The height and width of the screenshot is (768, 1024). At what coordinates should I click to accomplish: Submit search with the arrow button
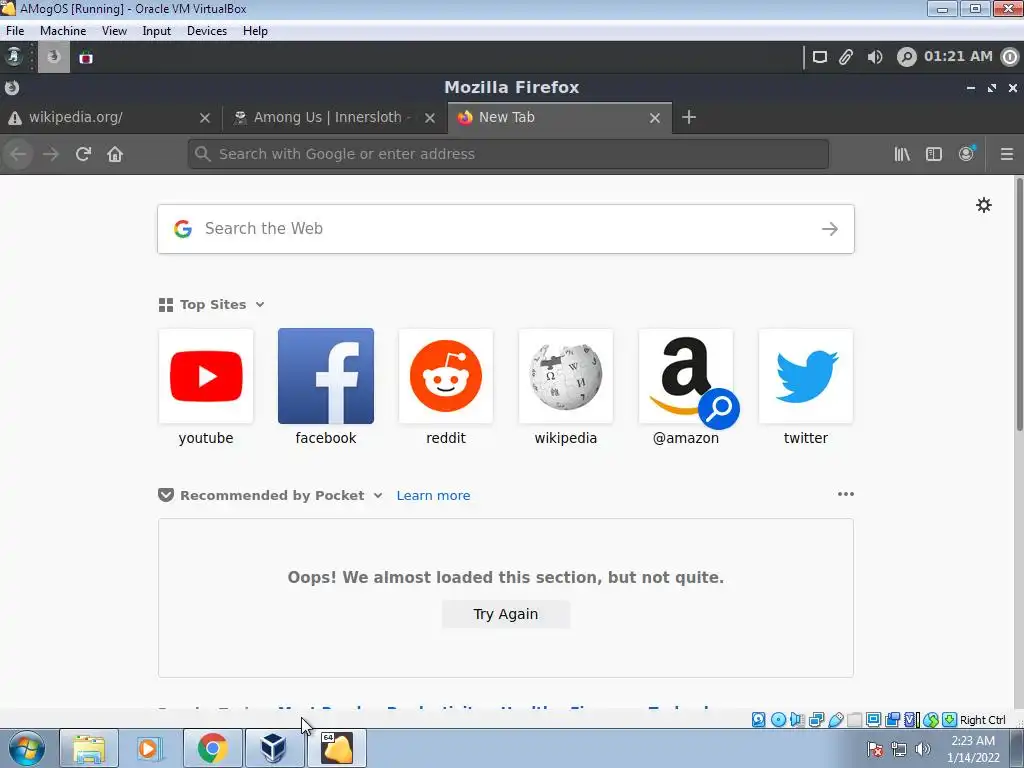(829, 229)
